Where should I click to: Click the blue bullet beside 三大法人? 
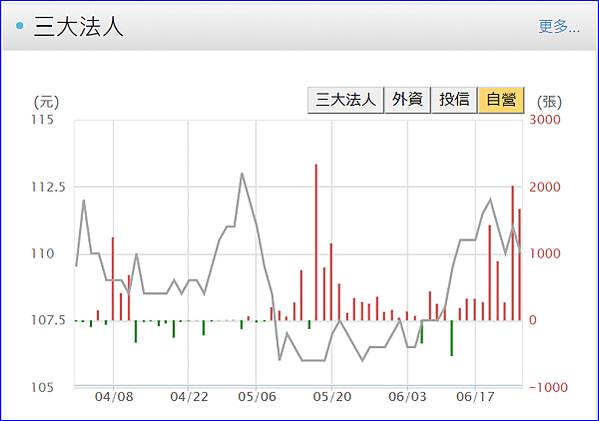pyautogui.click(x=20, y=26)
